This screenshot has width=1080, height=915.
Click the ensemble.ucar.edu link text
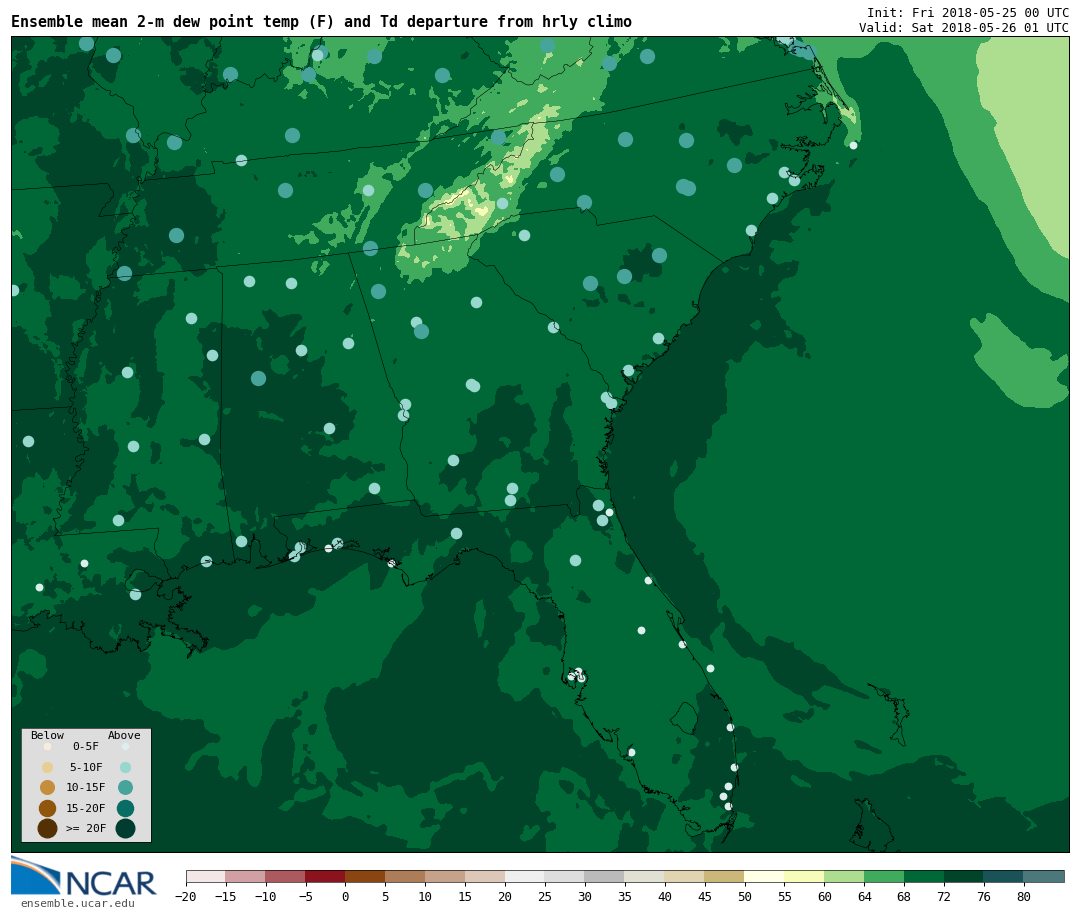[78, 903]
